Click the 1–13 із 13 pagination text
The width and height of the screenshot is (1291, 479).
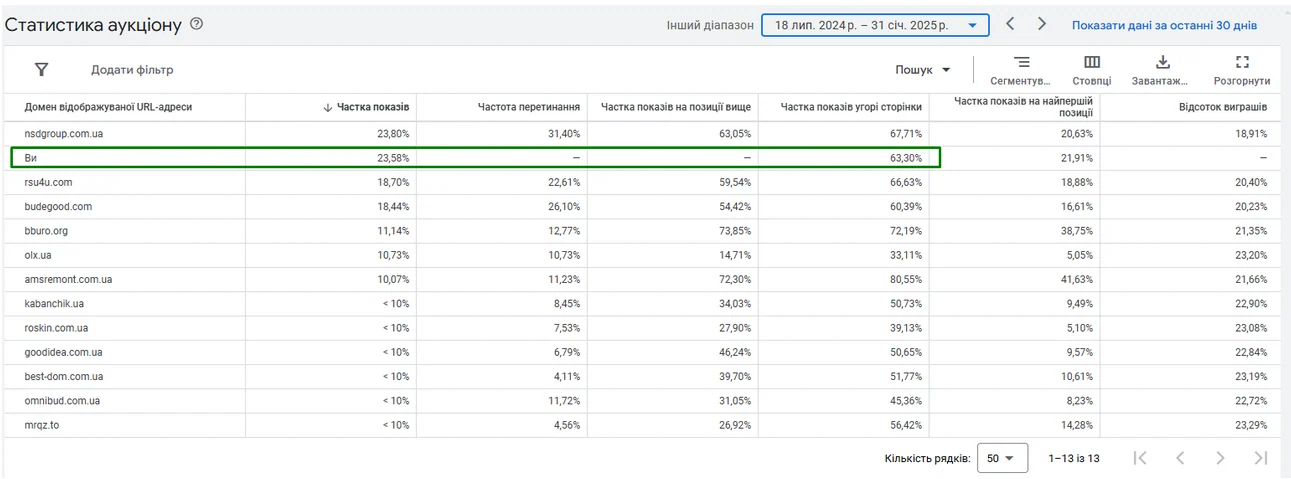[x=1074, y=458]
